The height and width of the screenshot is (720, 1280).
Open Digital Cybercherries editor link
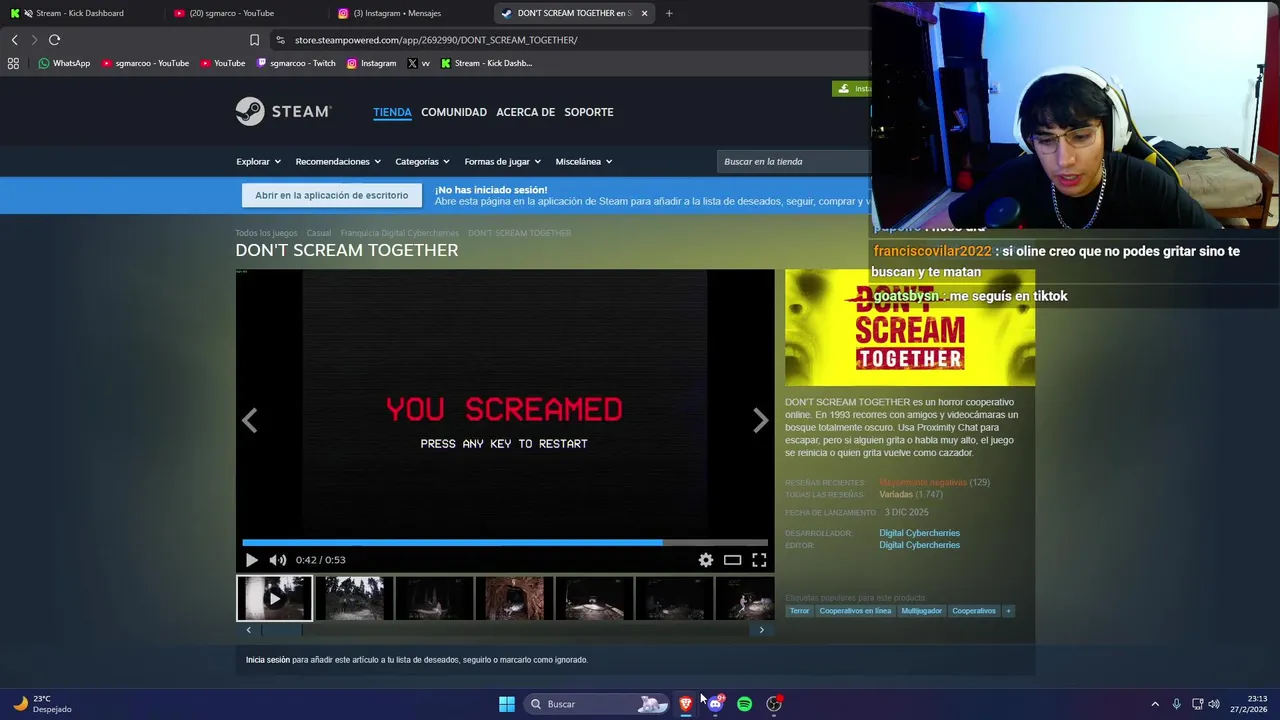[919, 545]
